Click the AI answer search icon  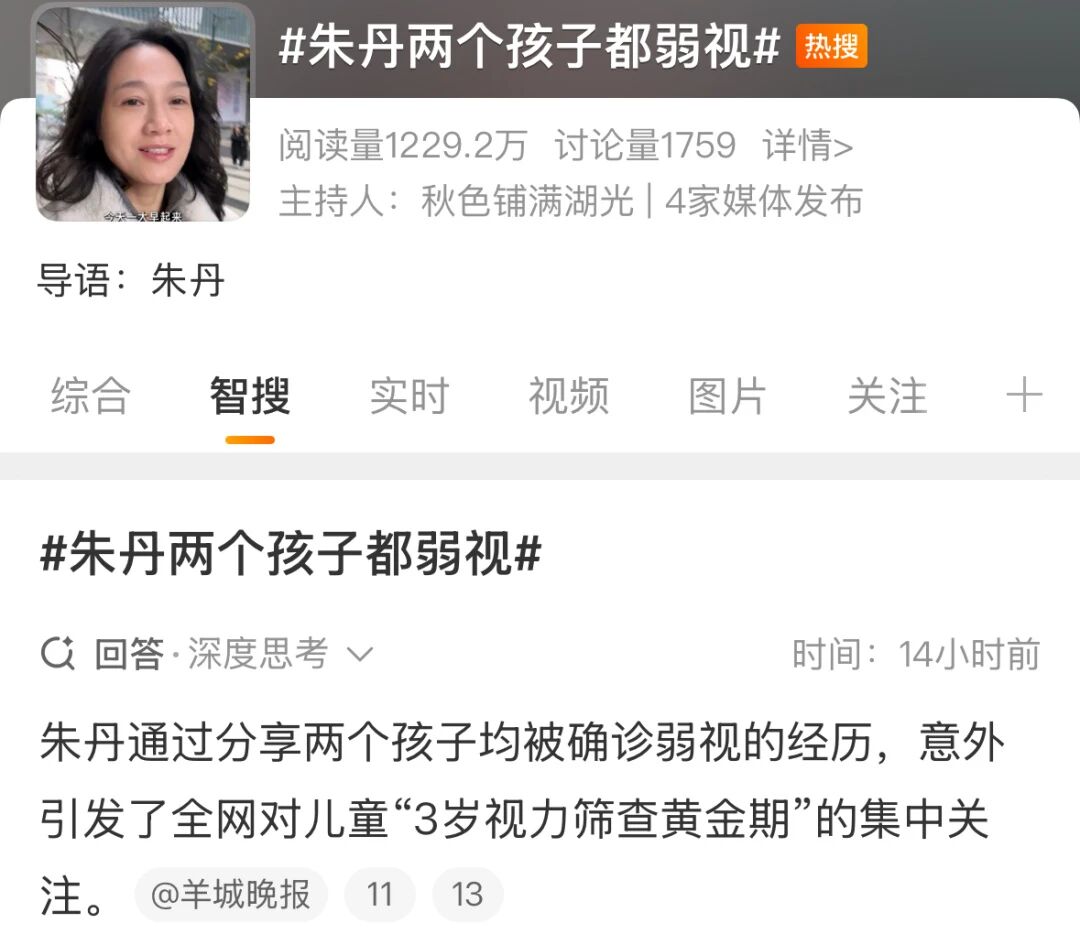pos(58,654)
